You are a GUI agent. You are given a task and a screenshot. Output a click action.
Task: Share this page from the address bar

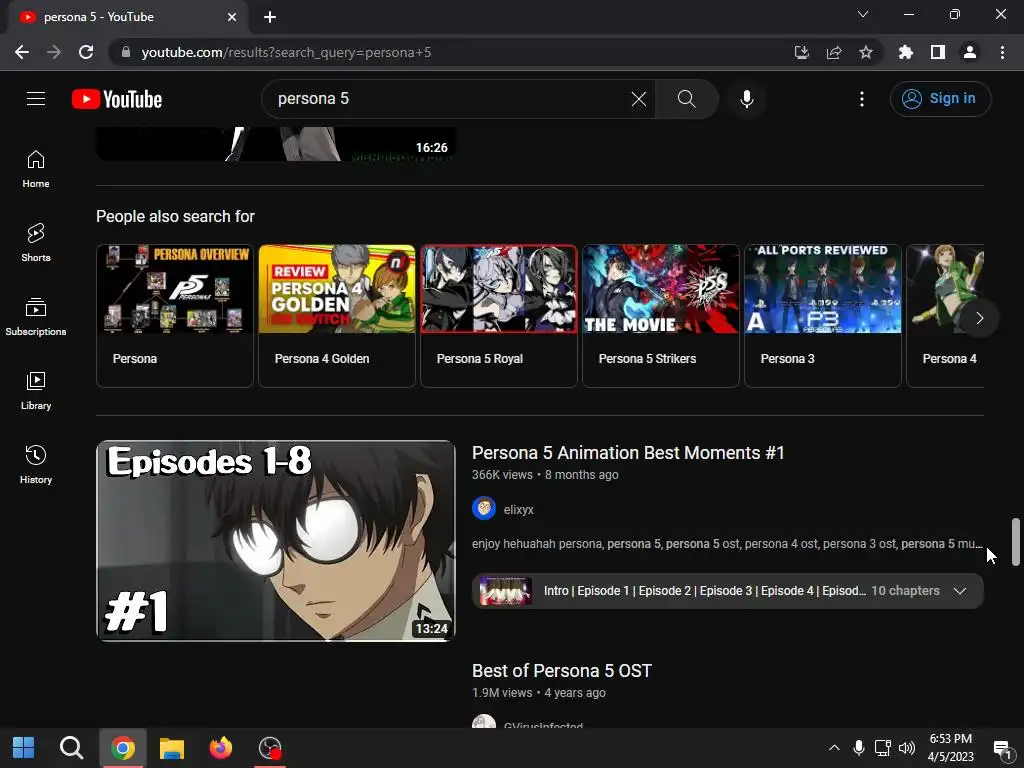(x=834, y=52)
